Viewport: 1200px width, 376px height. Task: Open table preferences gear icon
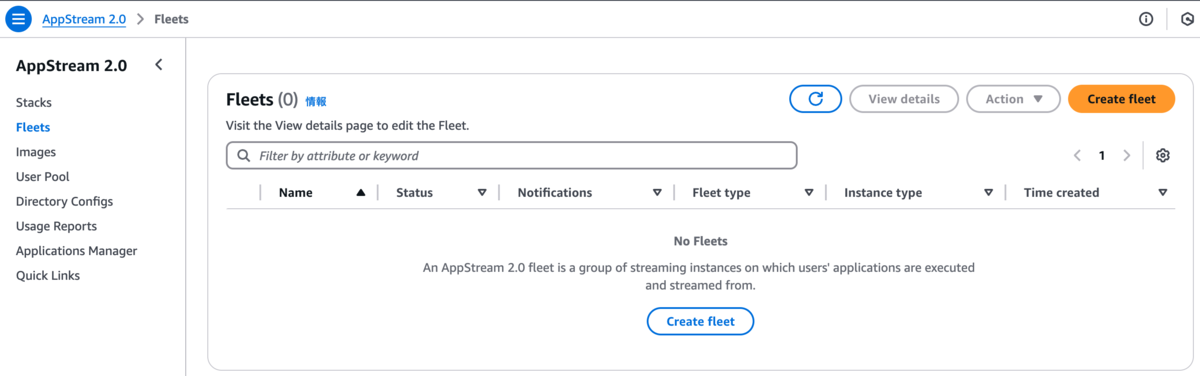tap(1162, 155)
